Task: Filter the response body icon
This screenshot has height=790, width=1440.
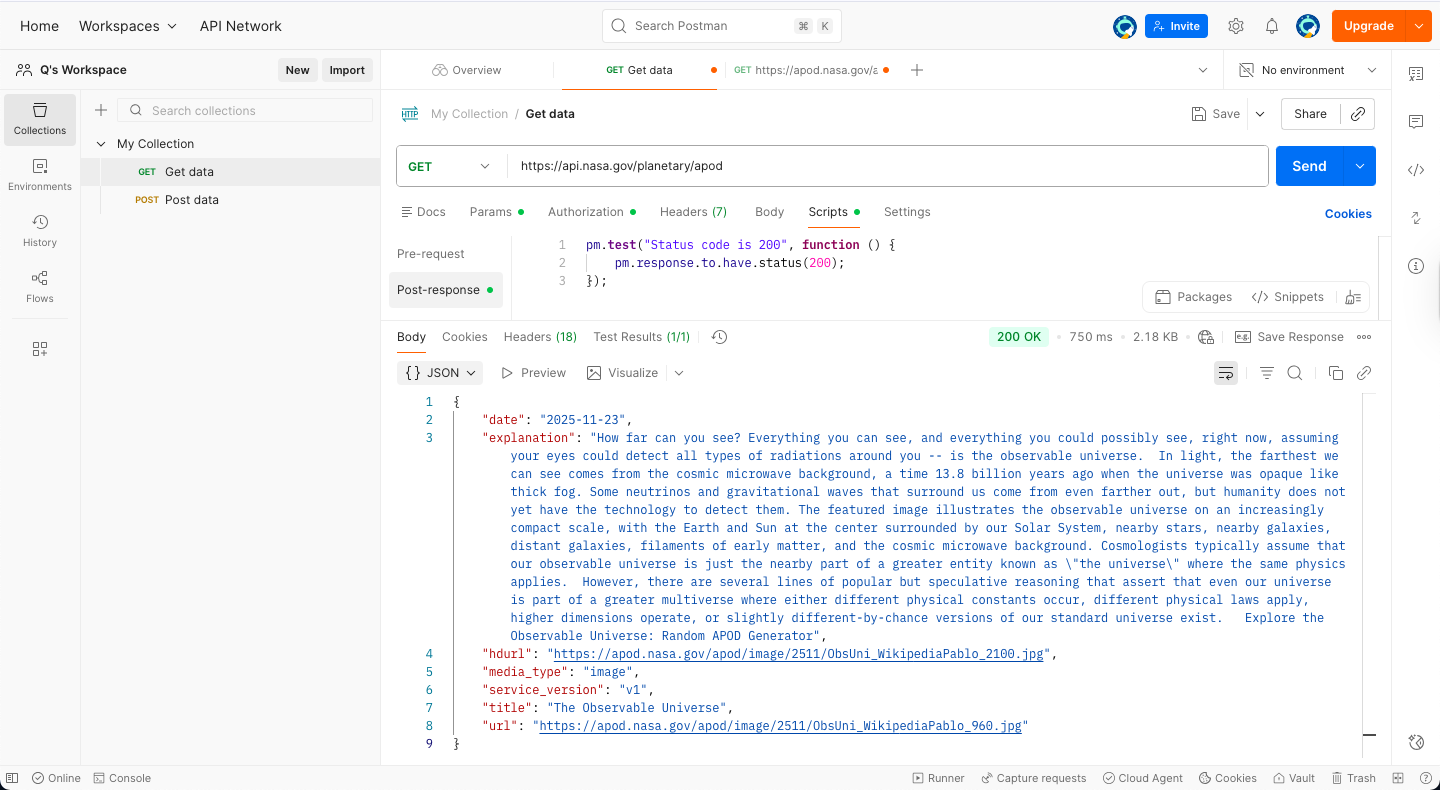Action: point(1266,373)
